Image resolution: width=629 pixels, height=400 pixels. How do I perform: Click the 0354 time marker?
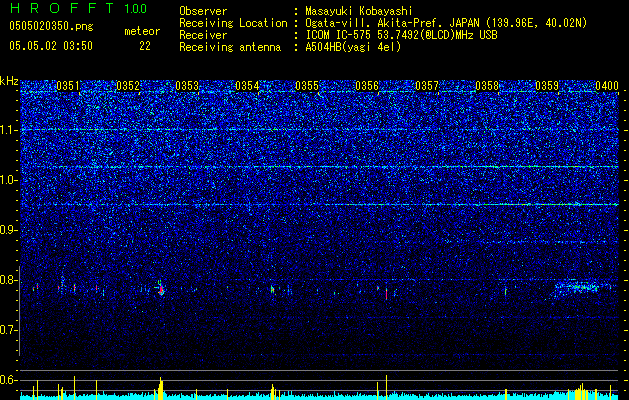pyautogui.click(x=247, y=86)
